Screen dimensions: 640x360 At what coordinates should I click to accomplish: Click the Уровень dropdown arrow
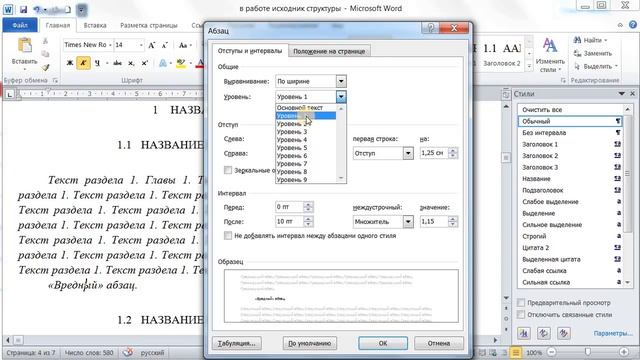click(341, 97)
